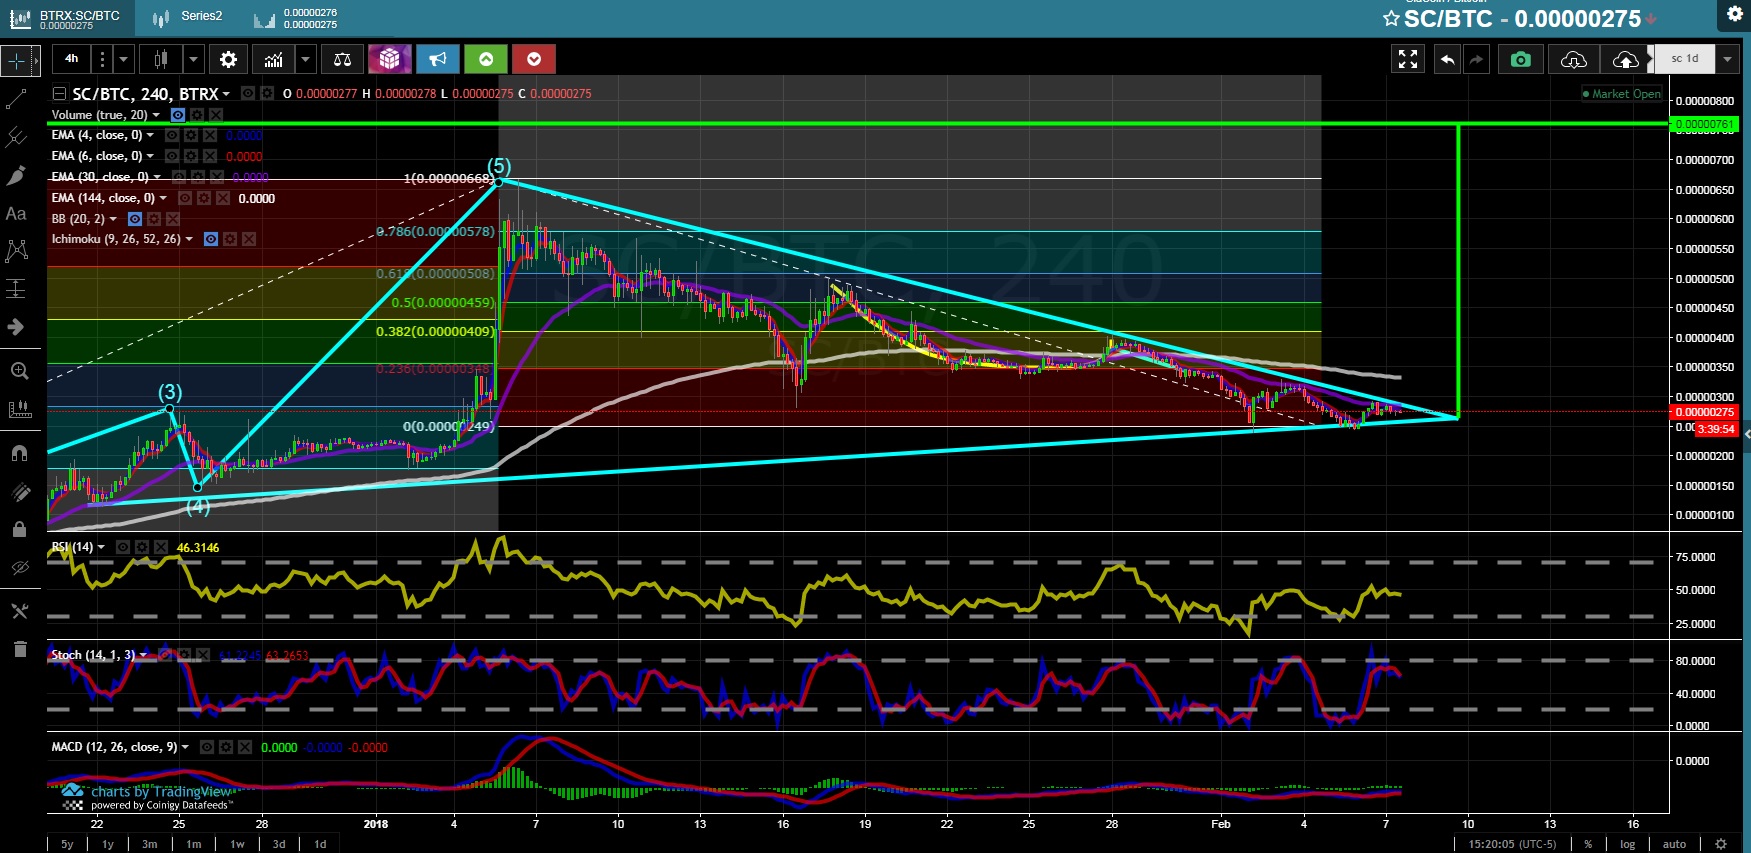This screenshot has height=853, width=1751.
Task: Toggle visibility of EMA (4, close, 0)
Action: 172,135
